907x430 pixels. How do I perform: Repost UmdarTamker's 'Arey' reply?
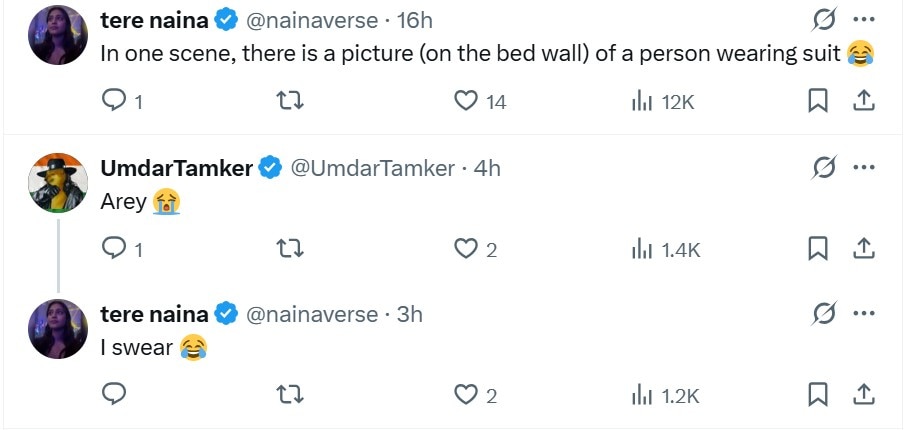289,249
